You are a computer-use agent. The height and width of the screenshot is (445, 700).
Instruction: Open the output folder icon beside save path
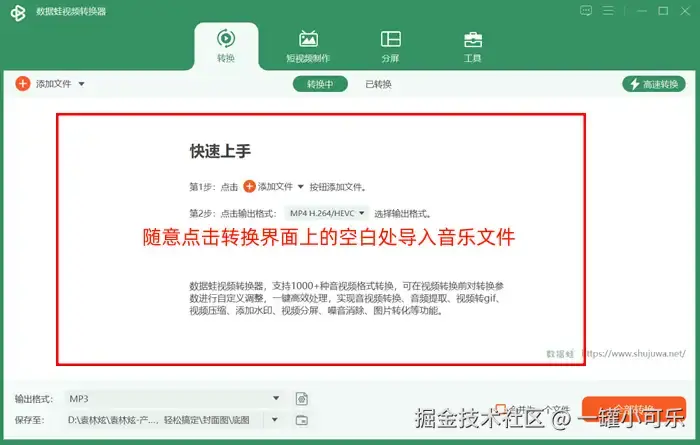tap(302, 420)
